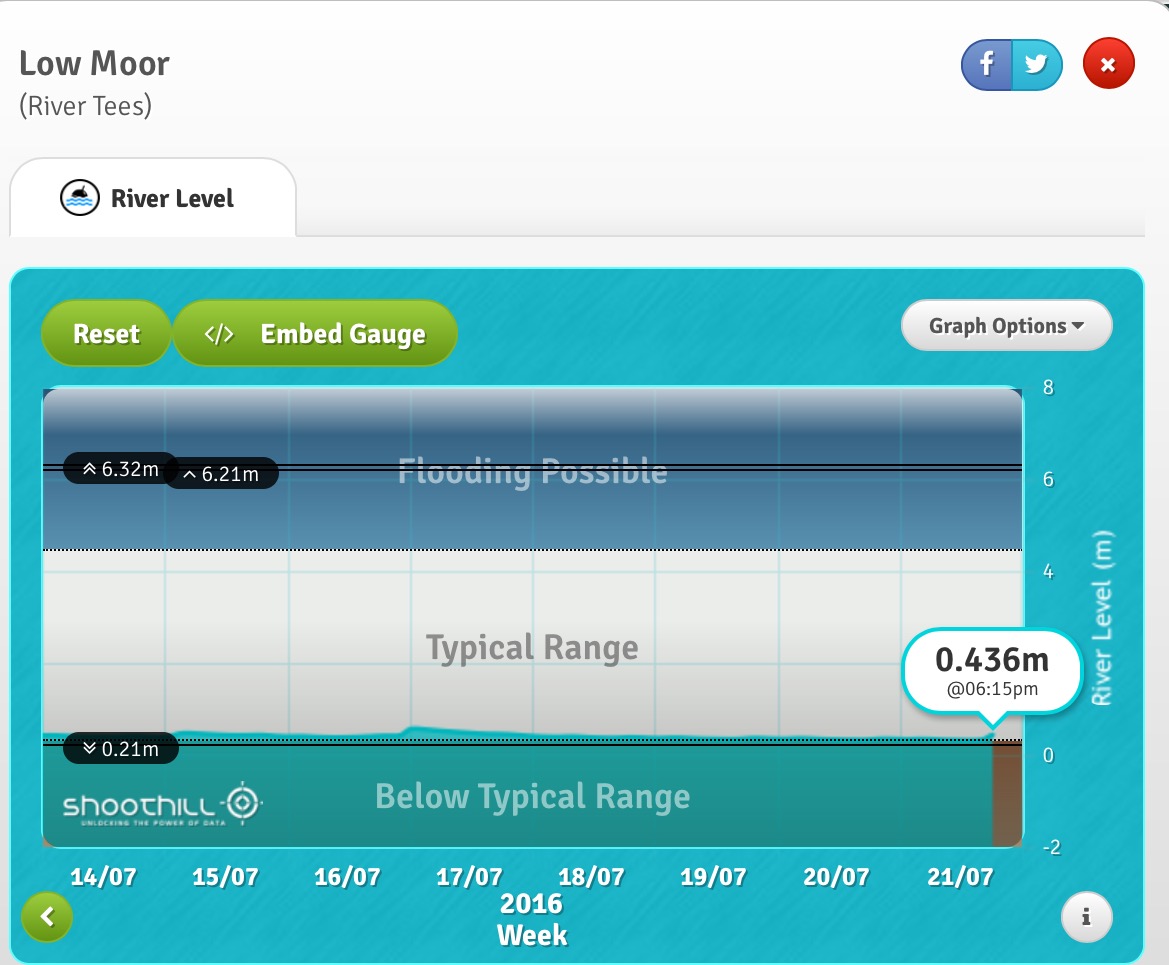Click the 0.436m current reading tooltip
This screenshot has height=965, width=1169.
click(x=991, y=670)
